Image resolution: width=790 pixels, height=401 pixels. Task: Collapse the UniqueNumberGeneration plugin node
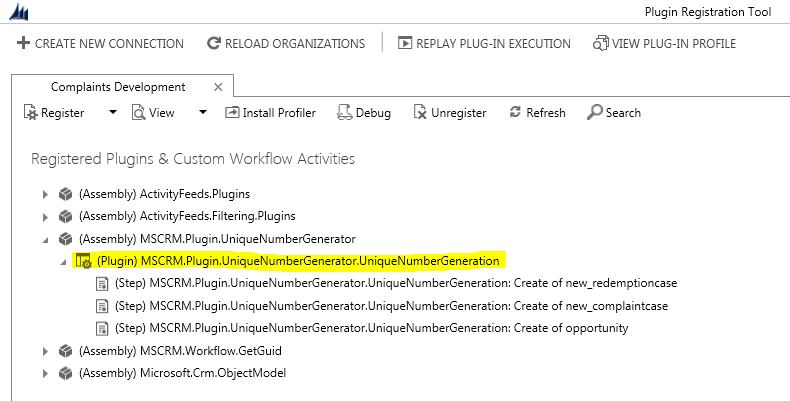click(63, 262)
